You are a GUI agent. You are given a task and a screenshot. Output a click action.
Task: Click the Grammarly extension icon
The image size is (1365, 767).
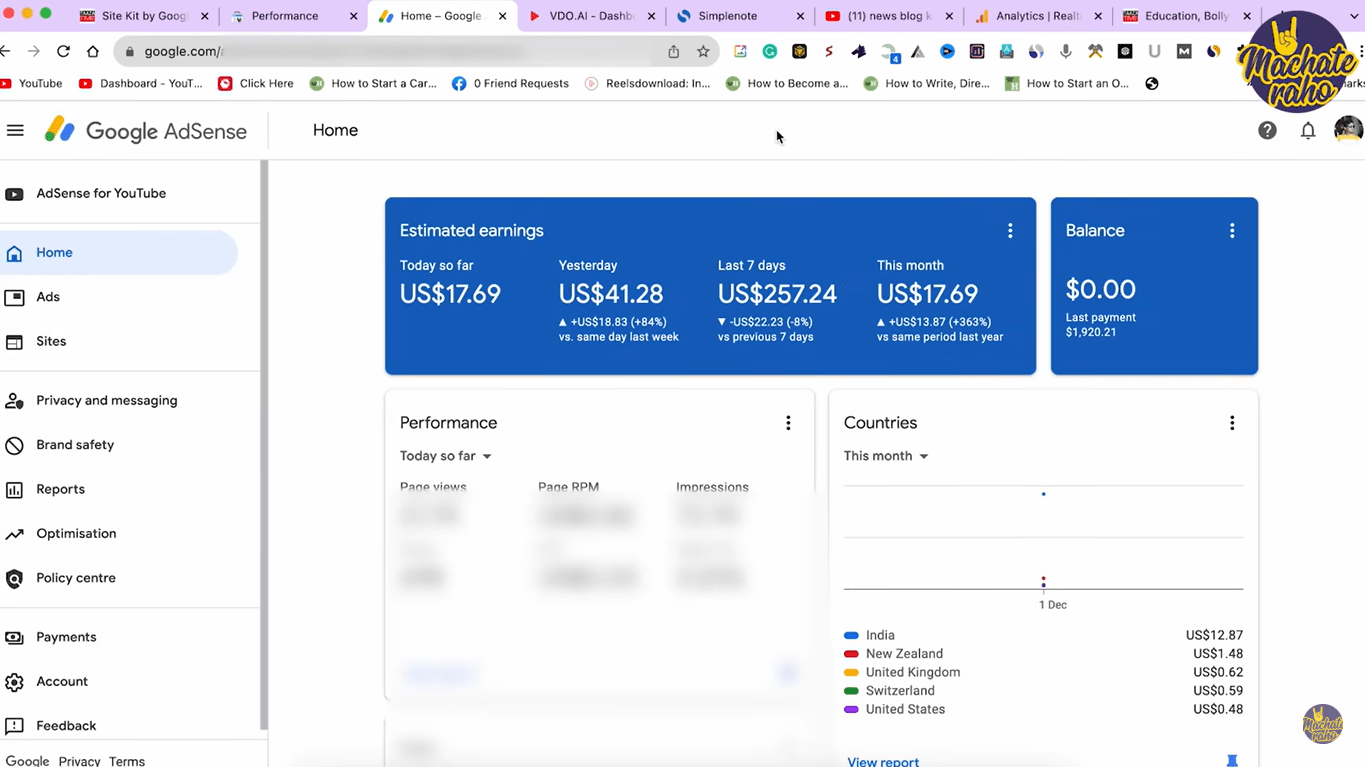pos(770,51)
